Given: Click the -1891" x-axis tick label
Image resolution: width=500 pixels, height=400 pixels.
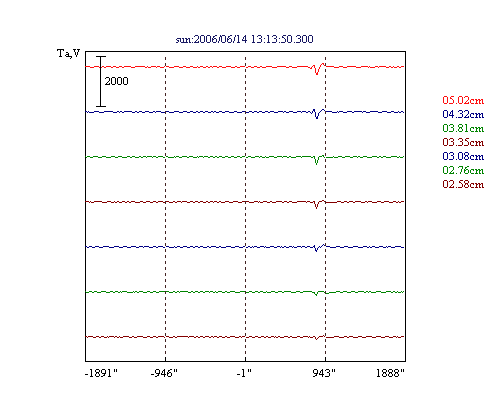Looking at the screenshot, I should coord(101,373).
